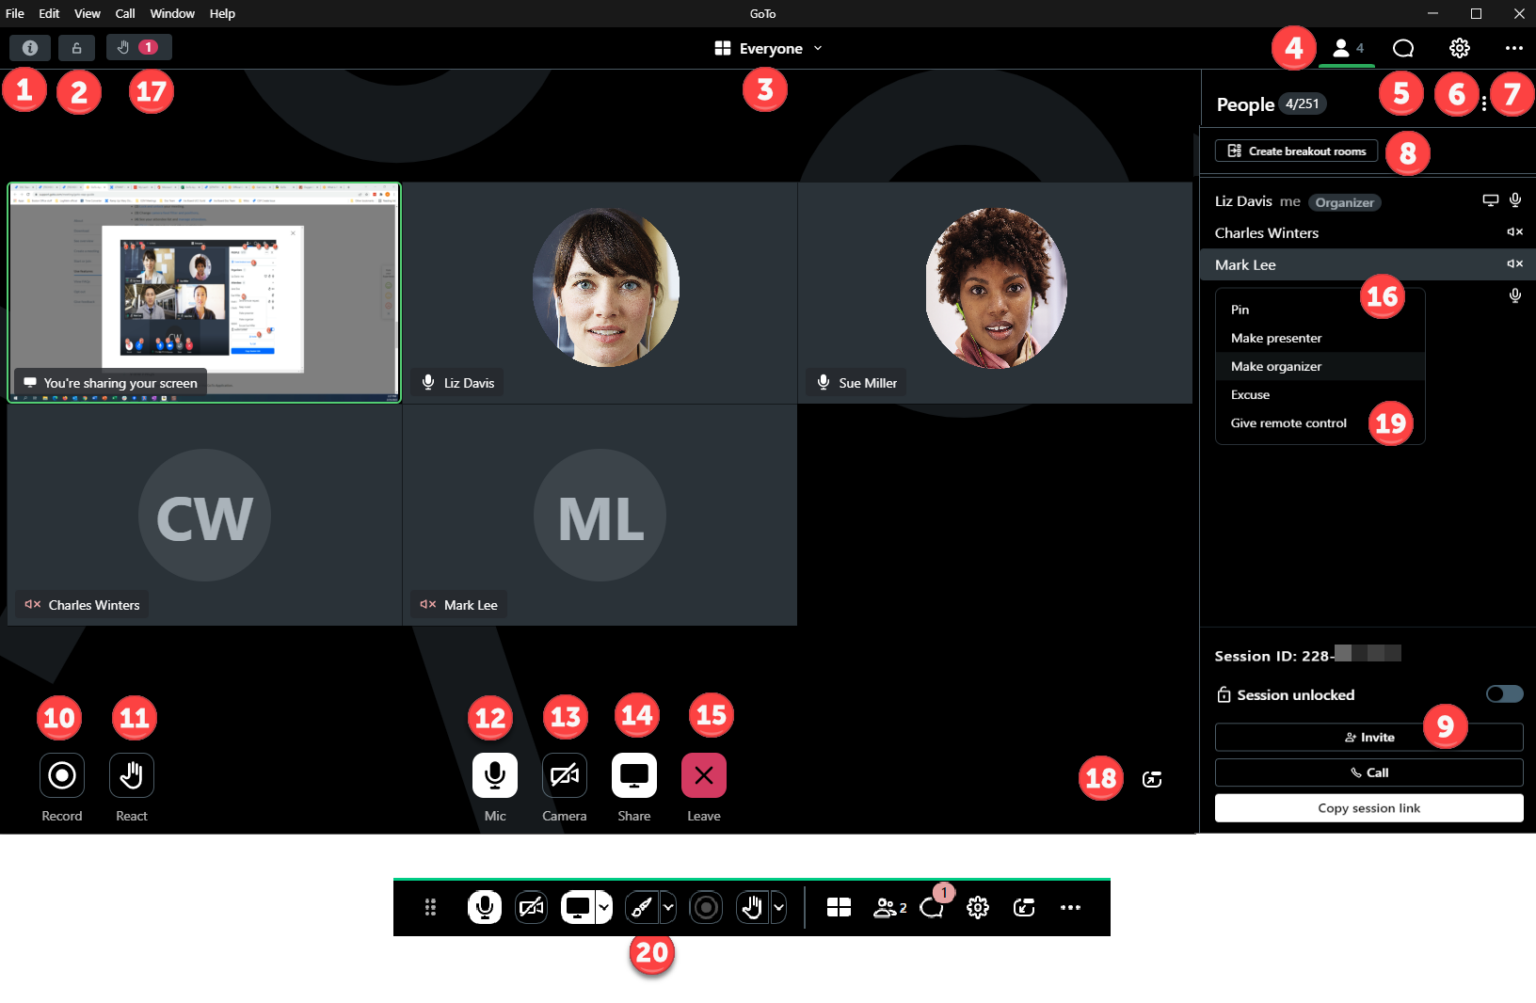
Task: Open the View menu
Action: coord(87,13)
